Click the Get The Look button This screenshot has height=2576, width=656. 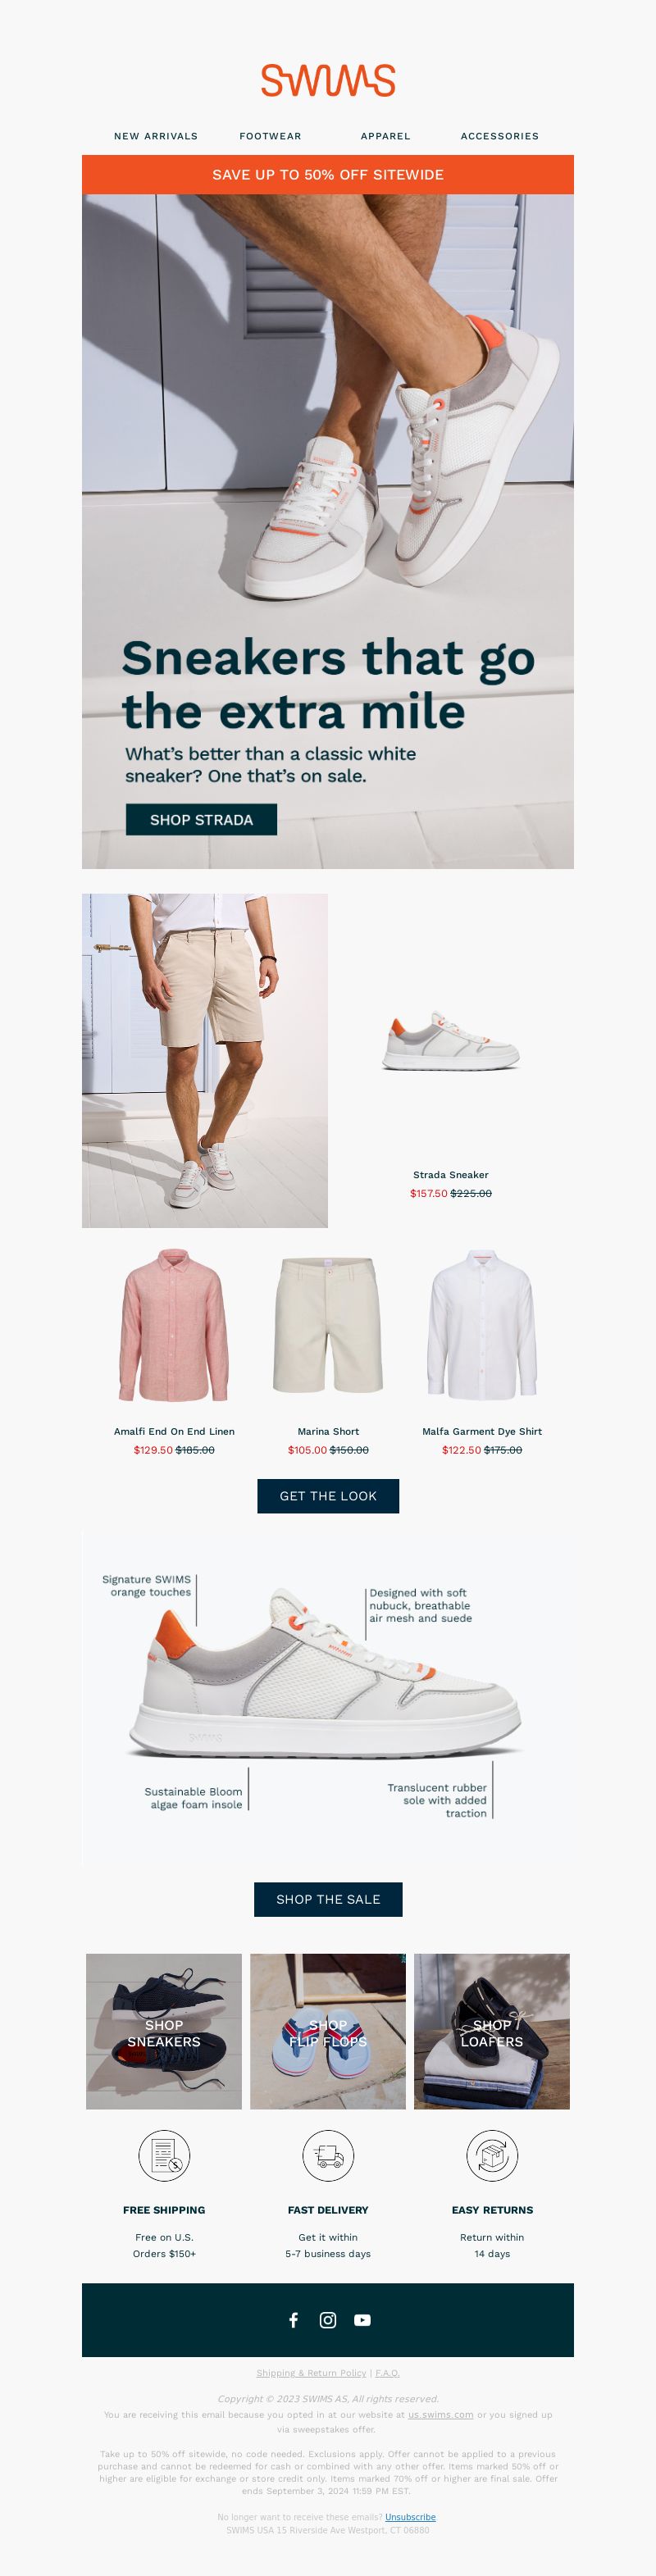coord(328,1496)
